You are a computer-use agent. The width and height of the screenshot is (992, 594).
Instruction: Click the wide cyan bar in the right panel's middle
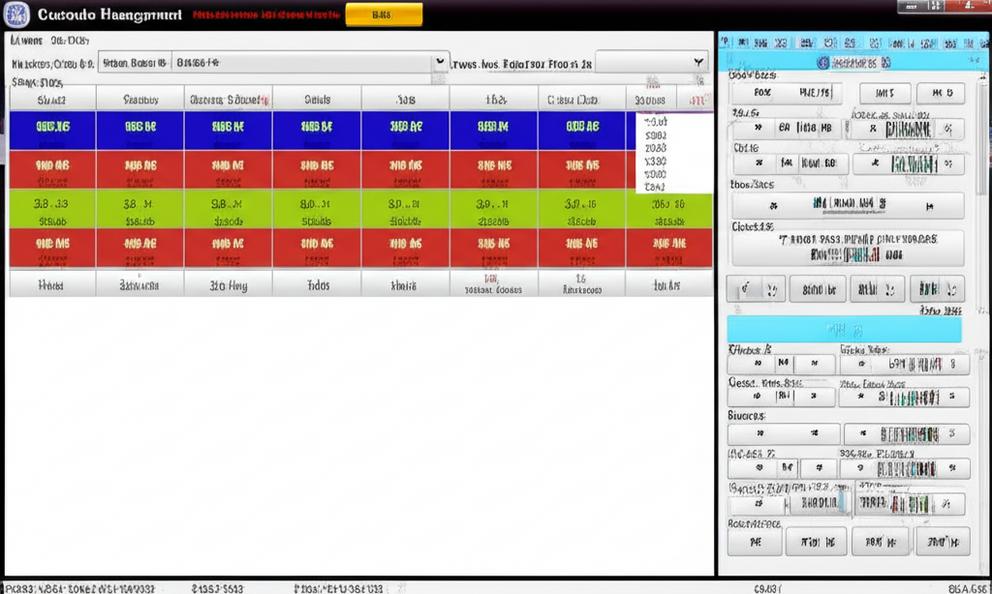pyautogui.click(x=844, y=329)
